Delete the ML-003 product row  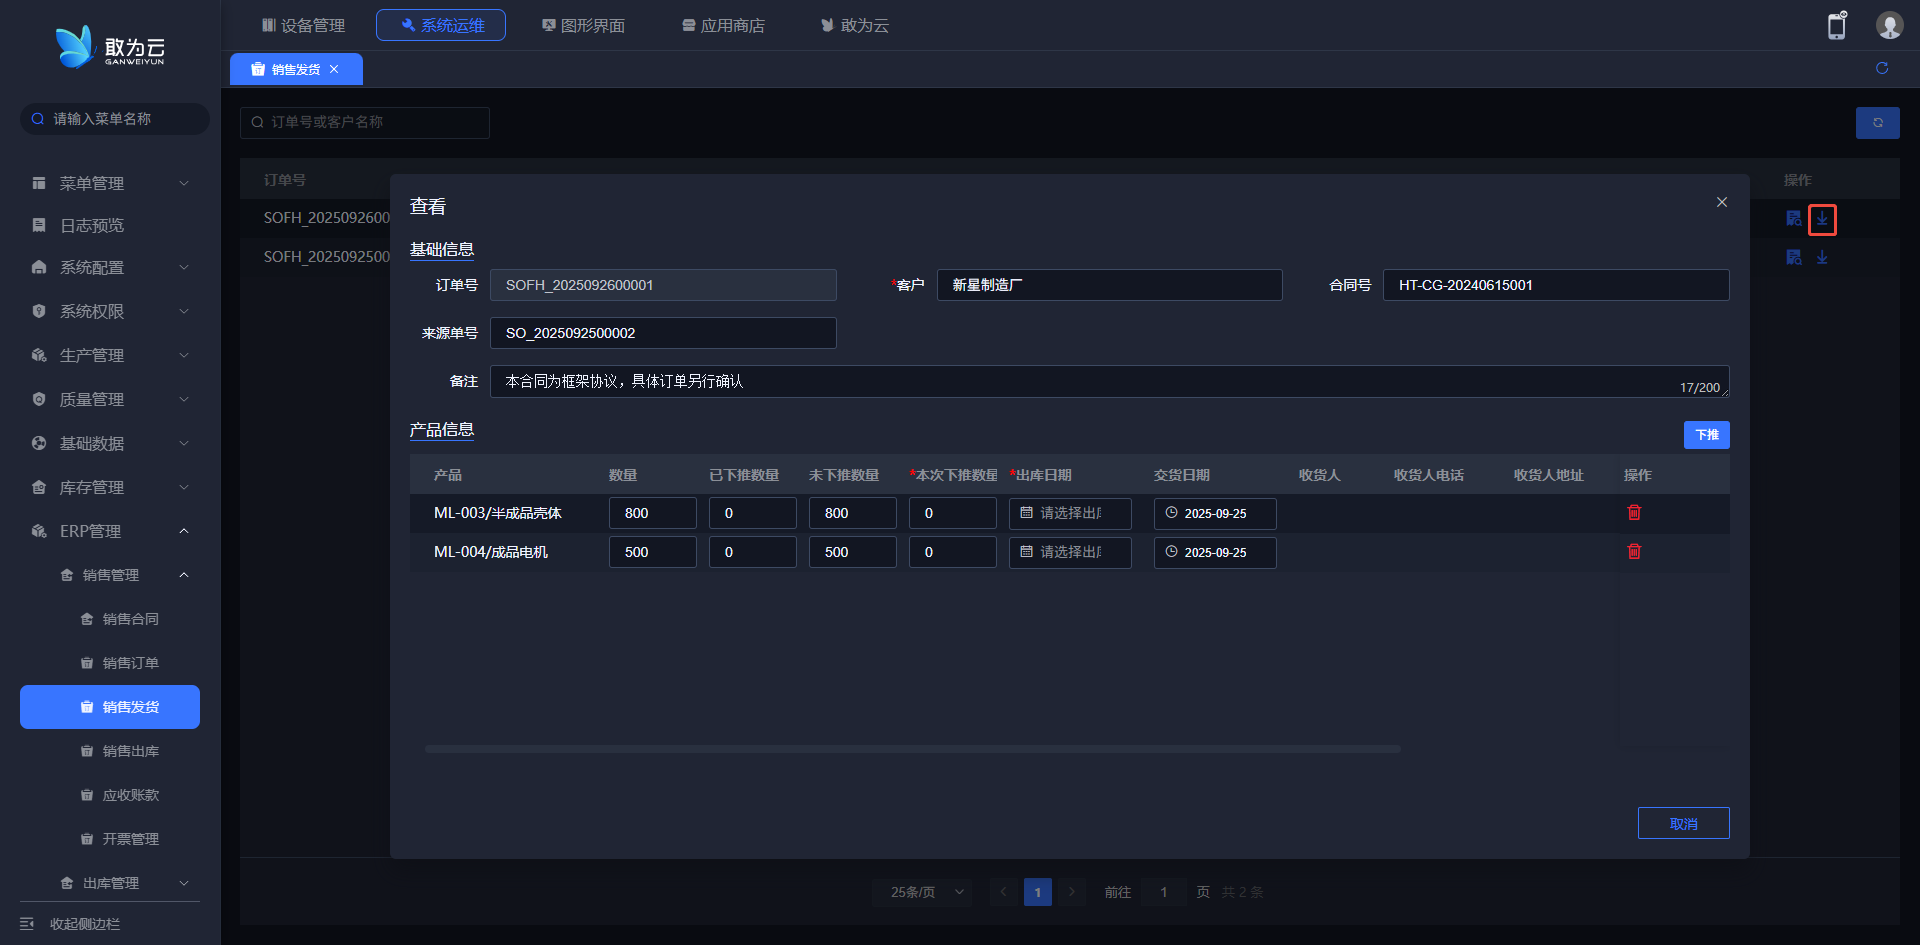1634,513
